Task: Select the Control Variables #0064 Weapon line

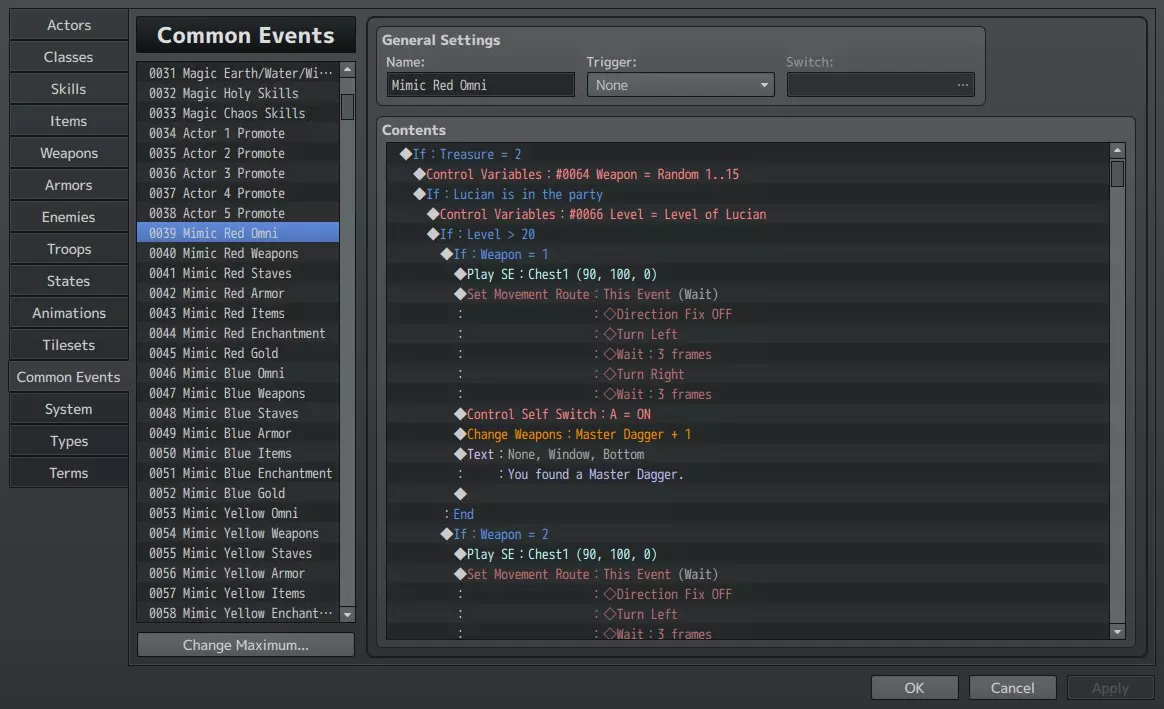Action: (x=748, y=174)
